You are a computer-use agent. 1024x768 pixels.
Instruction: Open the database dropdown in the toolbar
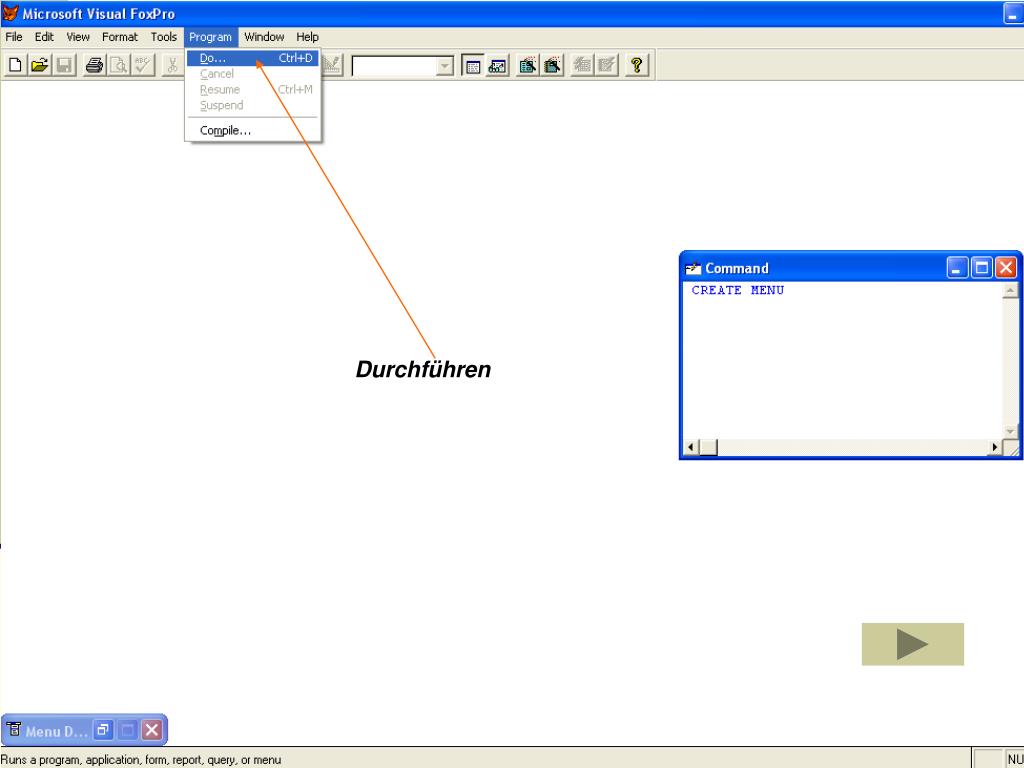coord(444,65)
